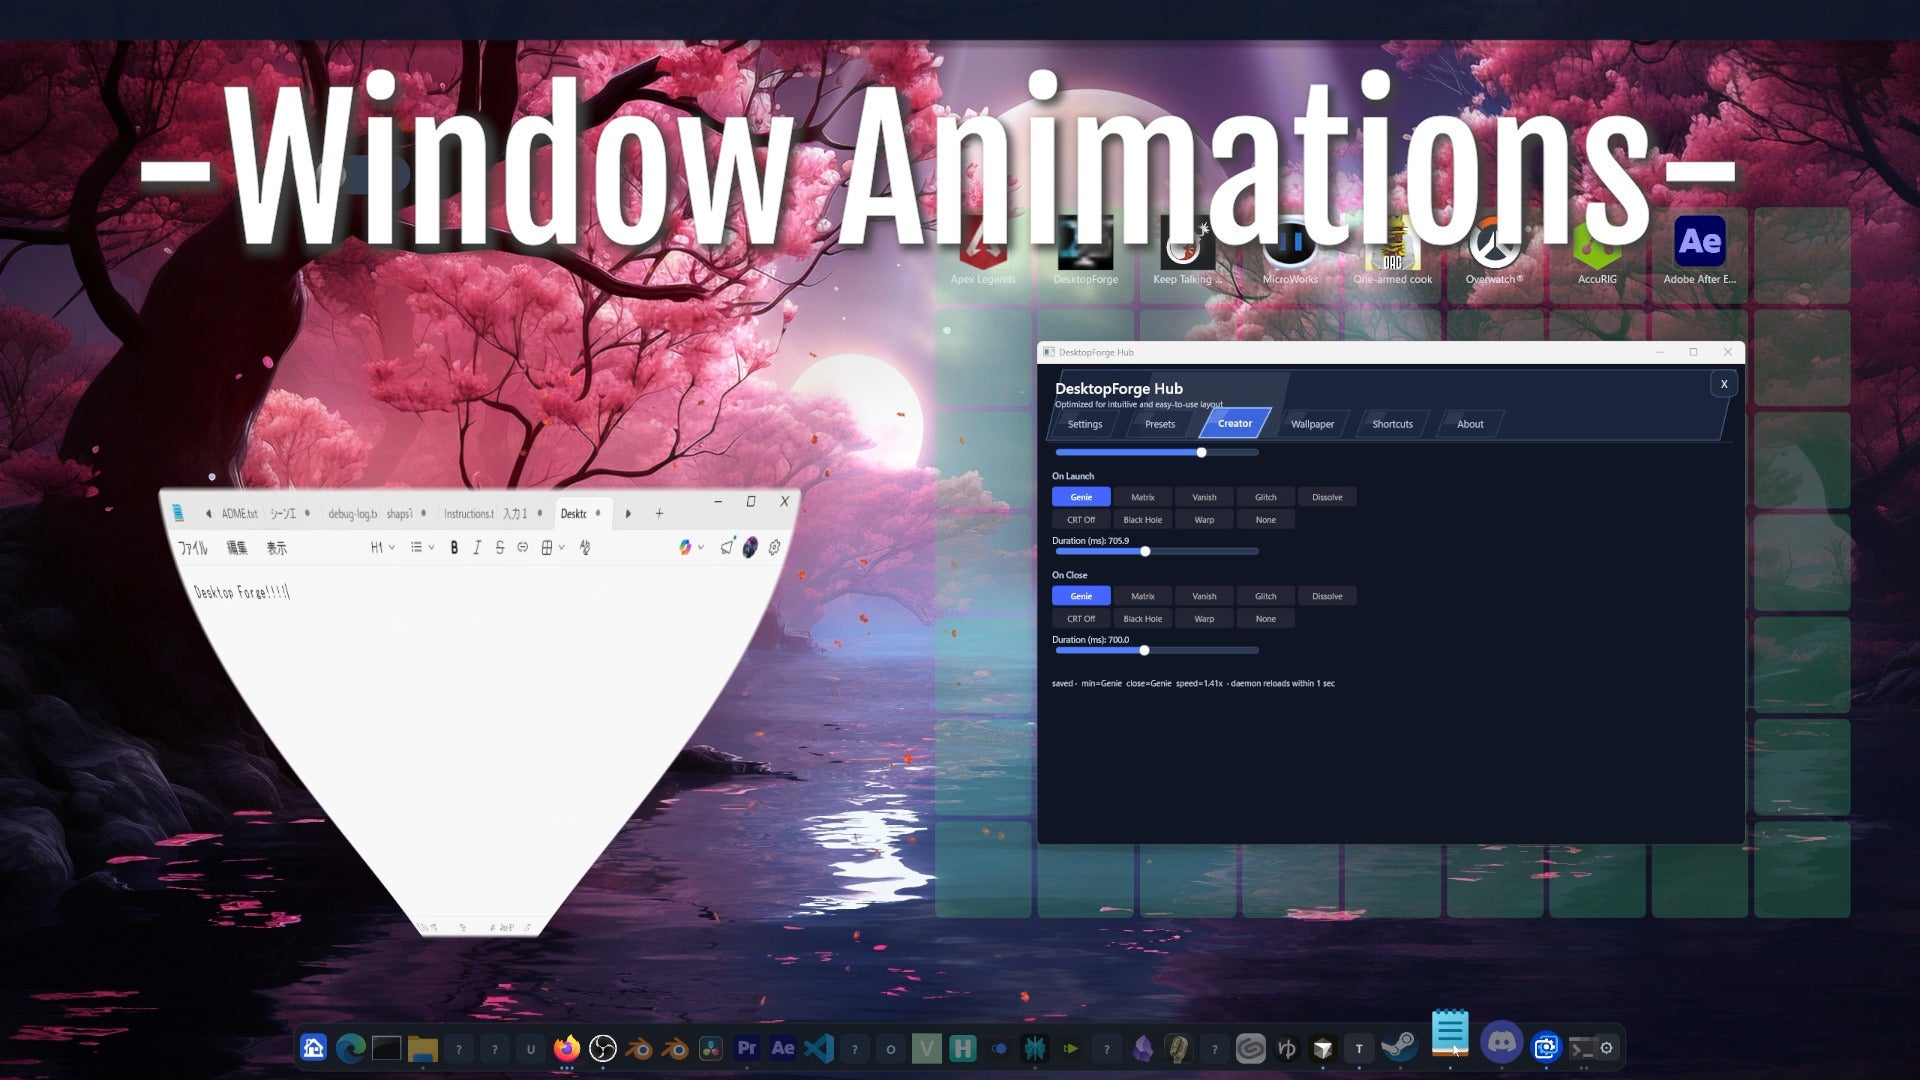Switch to the Presets tab in DesktopForge Hub
Screen dimensions: 1920x1080
(x=1160, y=424)
